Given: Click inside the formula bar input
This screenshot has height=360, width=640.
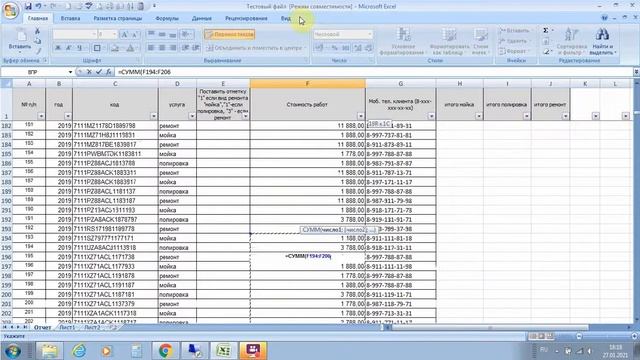Looking at the screenshot, I should [x=373, y=72].
